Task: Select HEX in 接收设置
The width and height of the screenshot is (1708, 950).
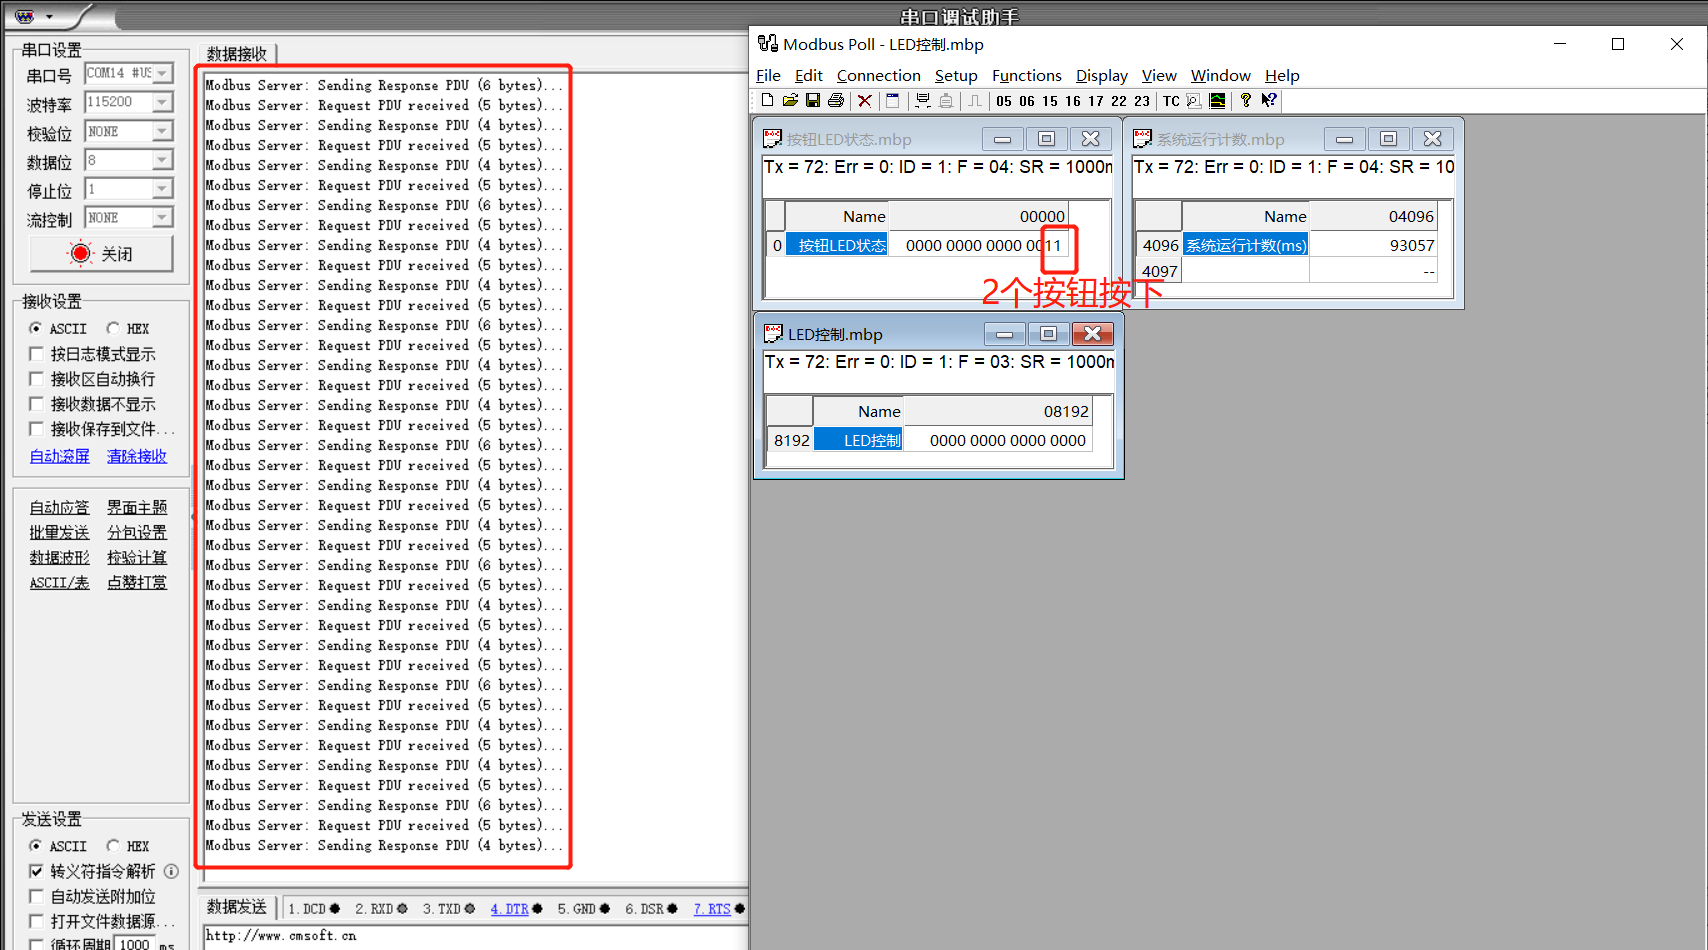Action: 113,328
